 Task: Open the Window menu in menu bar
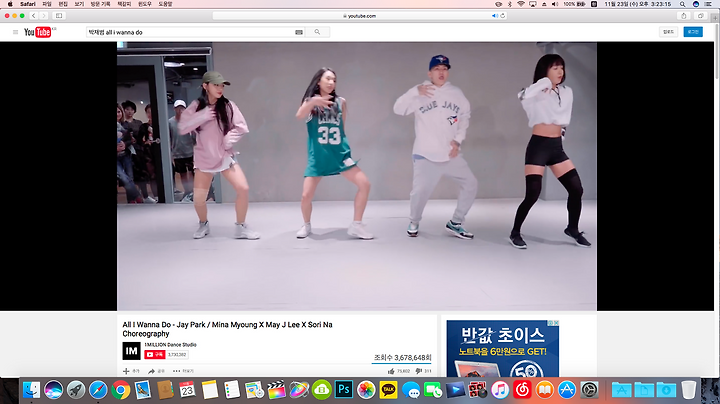pyautogui.click(x=145, y=4)
